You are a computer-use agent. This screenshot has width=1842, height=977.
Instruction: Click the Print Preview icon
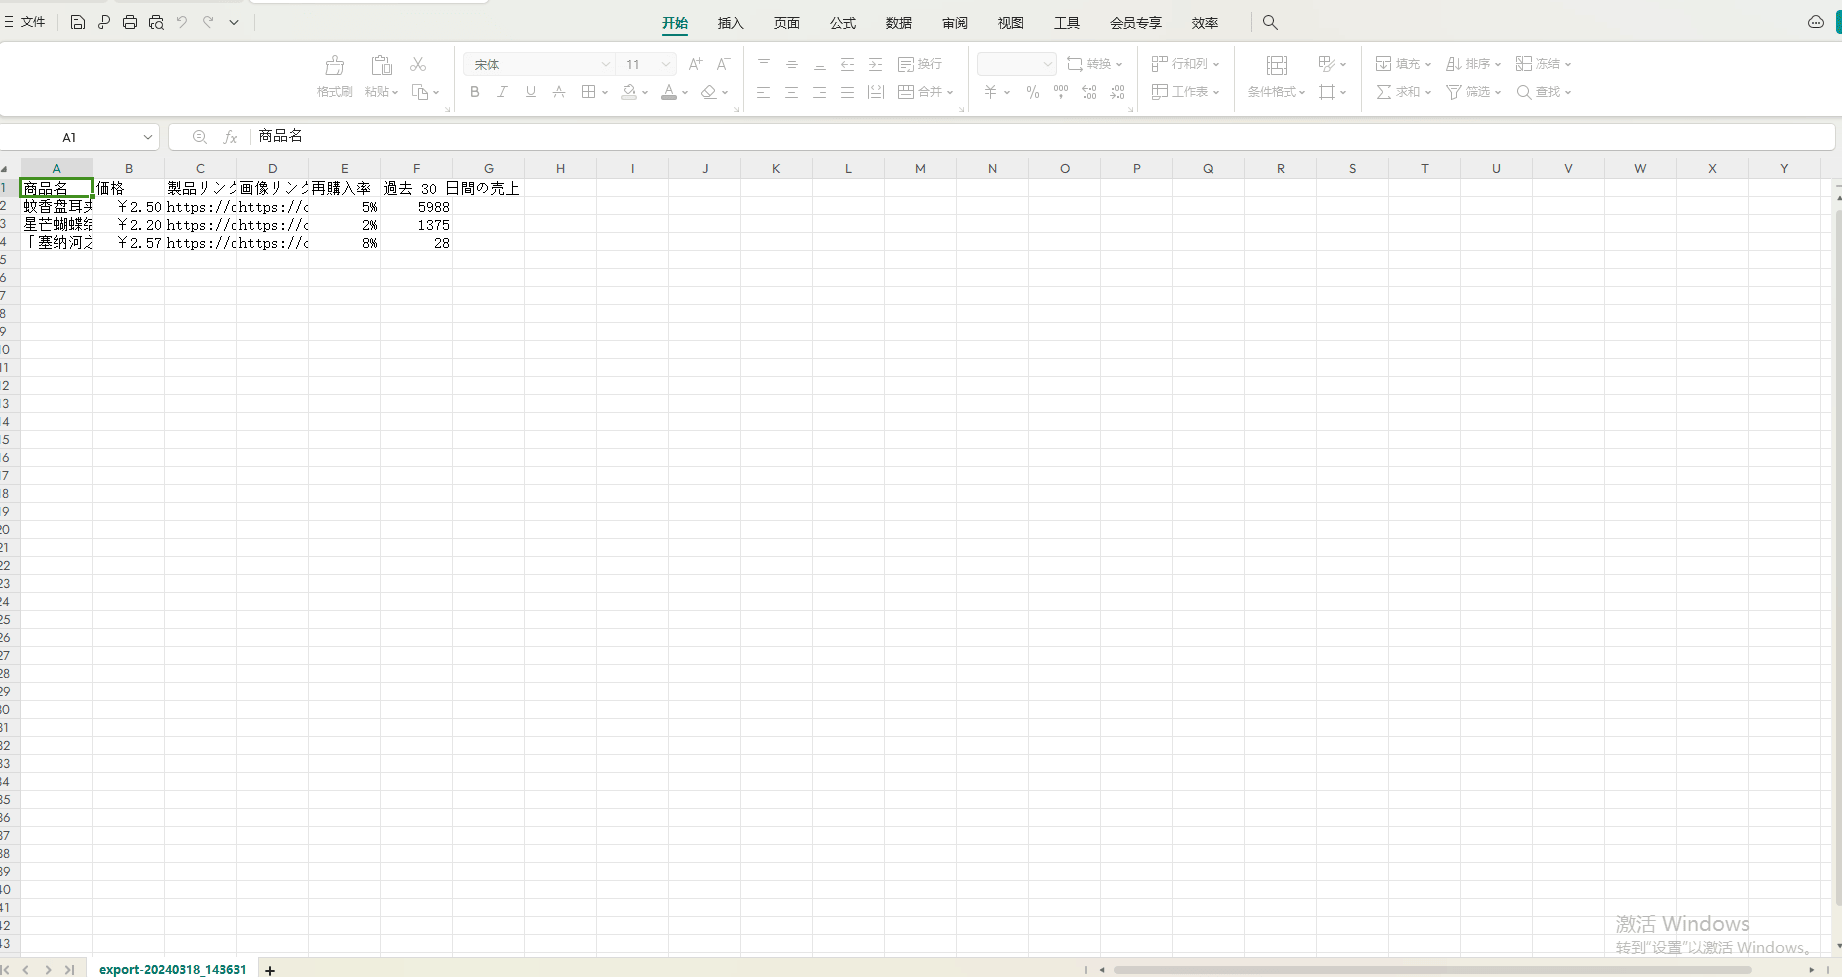click(156, 22)
